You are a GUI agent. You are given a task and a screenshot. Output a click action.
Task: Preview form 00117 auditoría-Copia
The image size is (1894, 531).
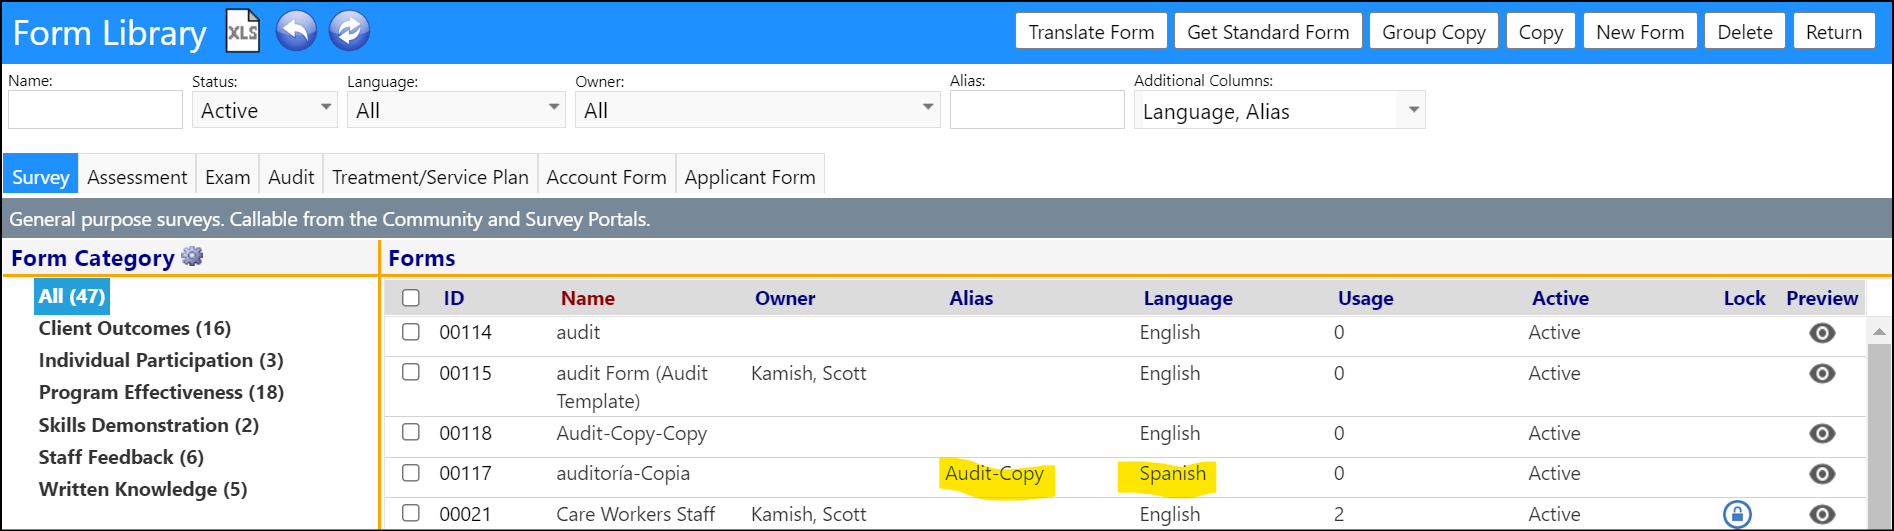coord(1822,474)
